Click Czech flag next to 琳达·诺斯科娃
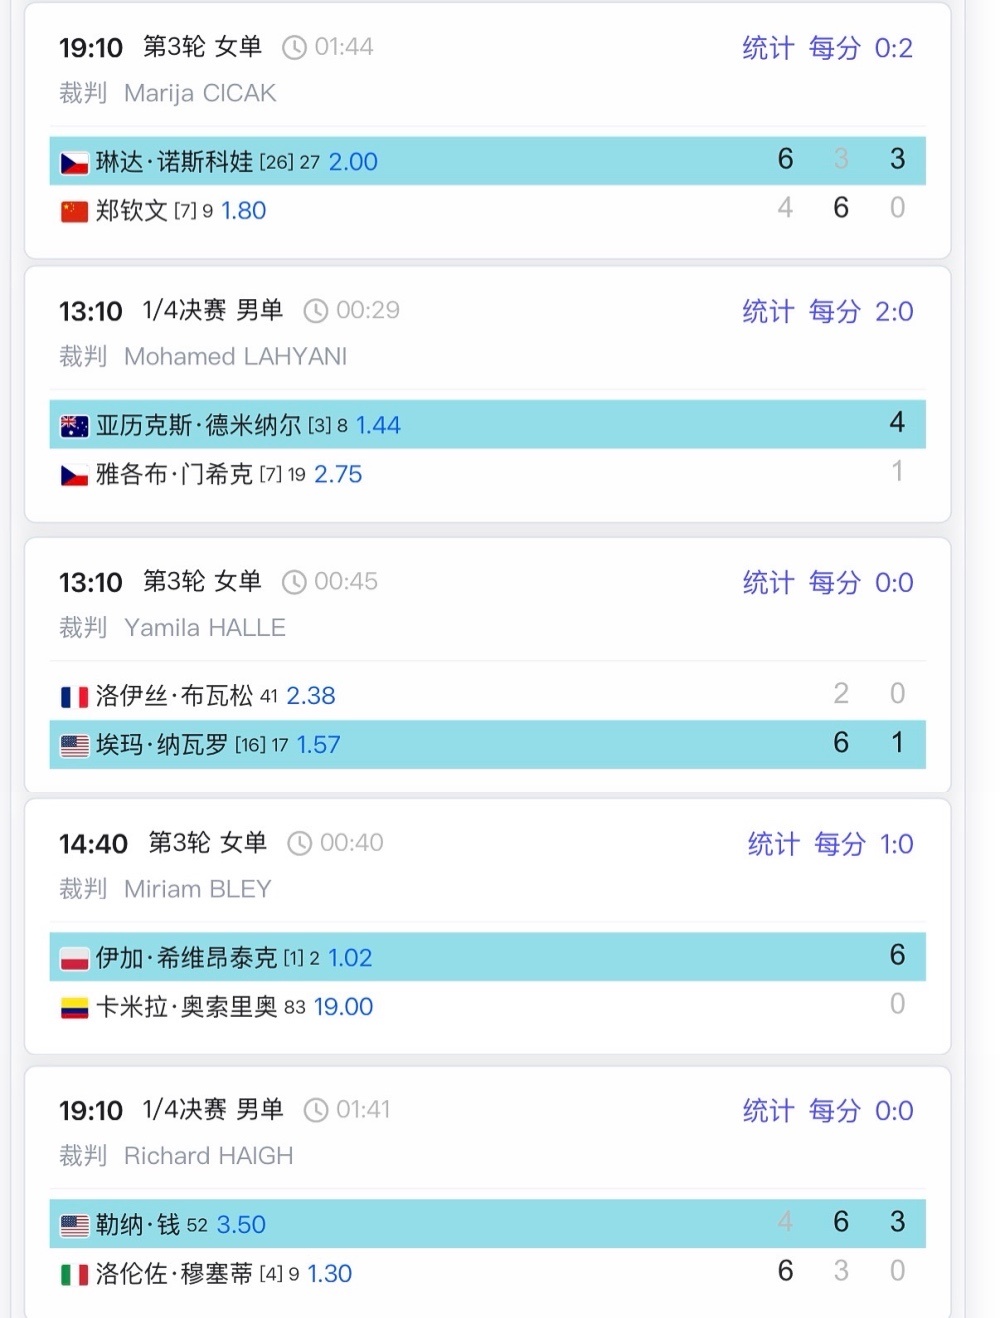Viewport: 1000px width, 1318px height. tap(74, 162)
